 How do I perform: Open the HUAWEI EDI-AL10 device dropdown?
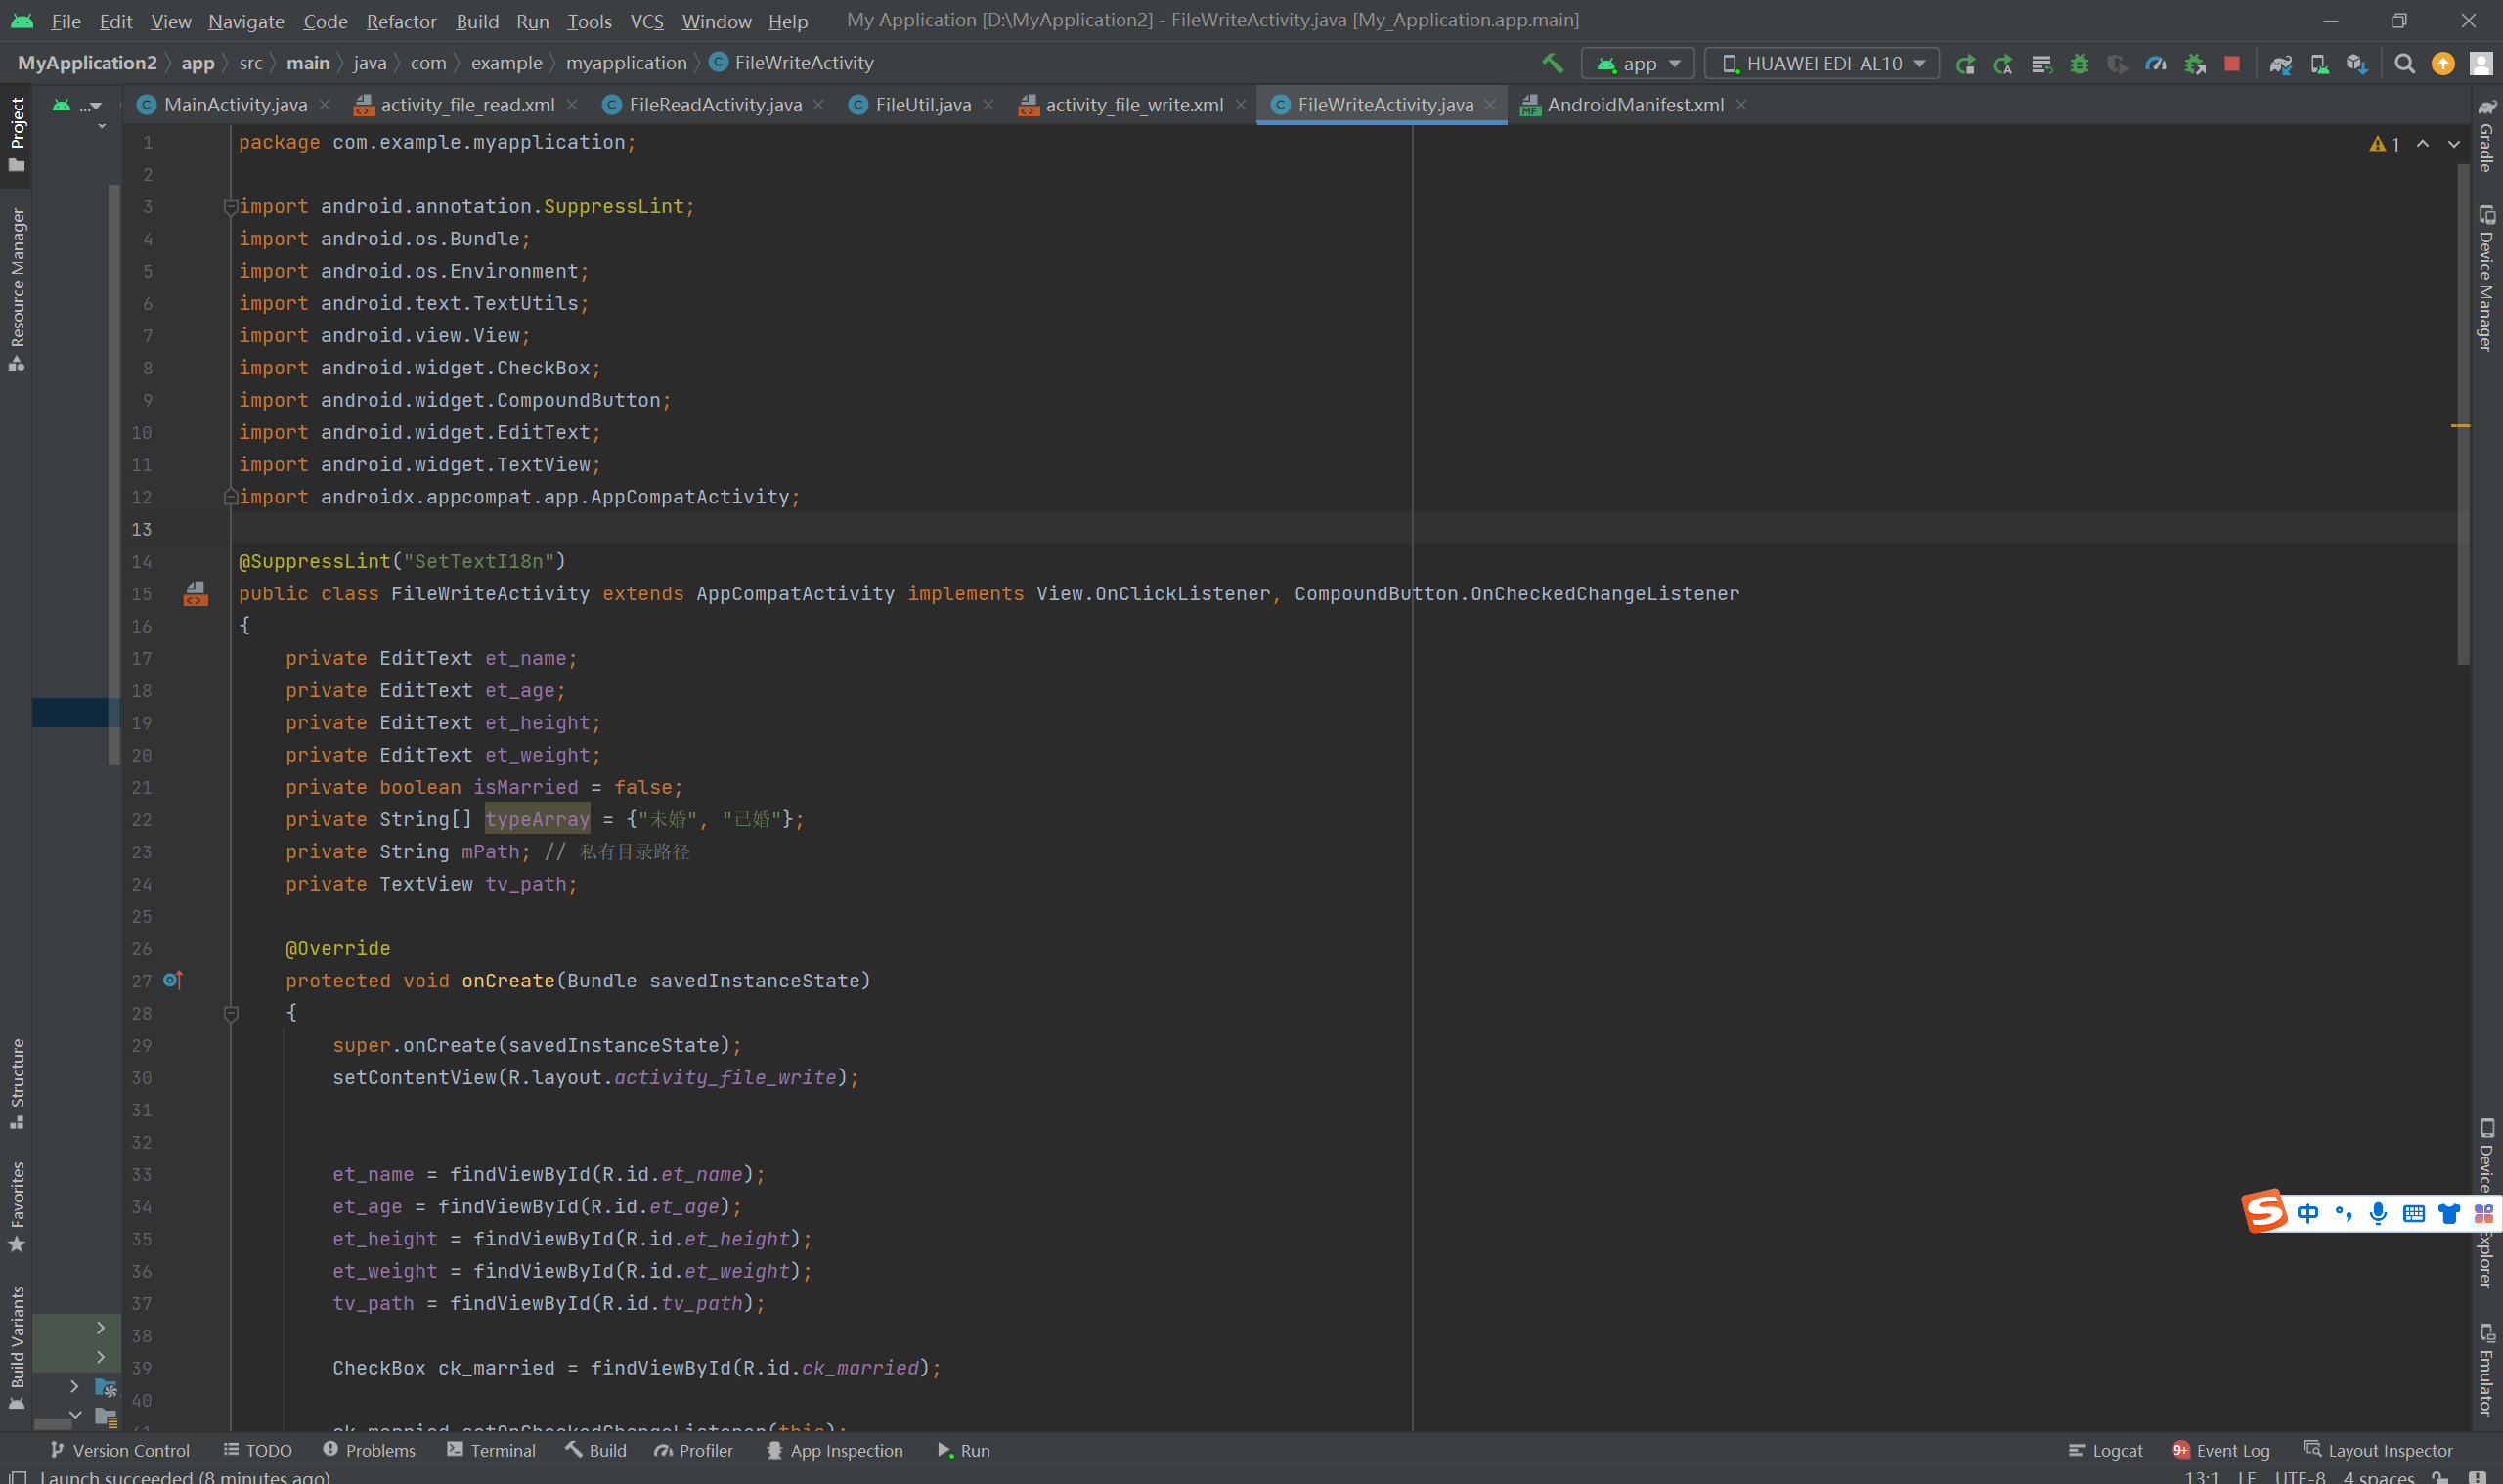[1822, 63]
